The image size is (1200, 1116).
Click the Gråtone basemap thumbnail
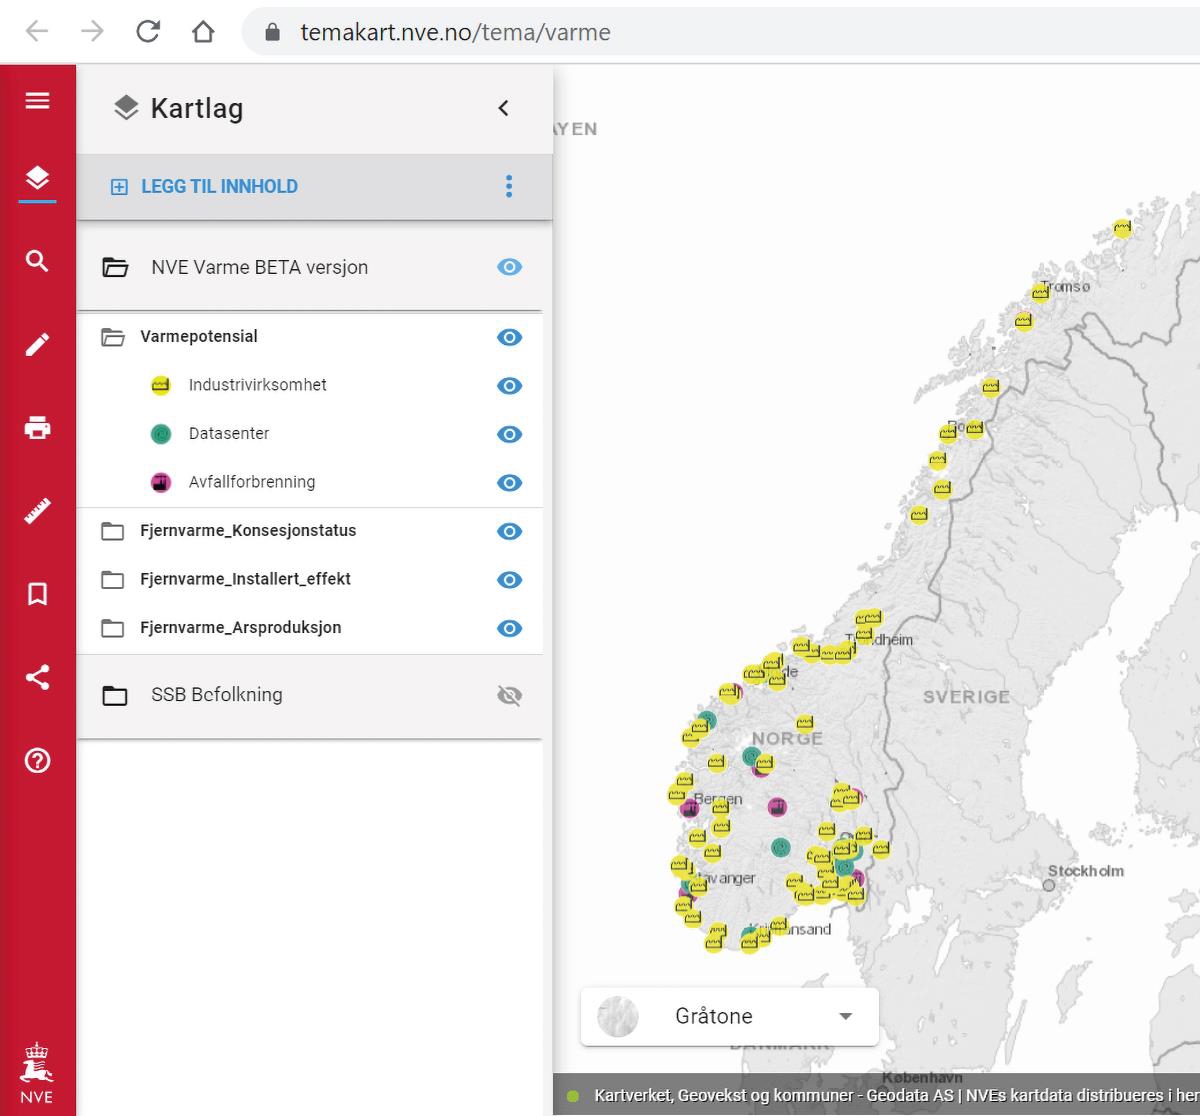(x=618, y=1016)
